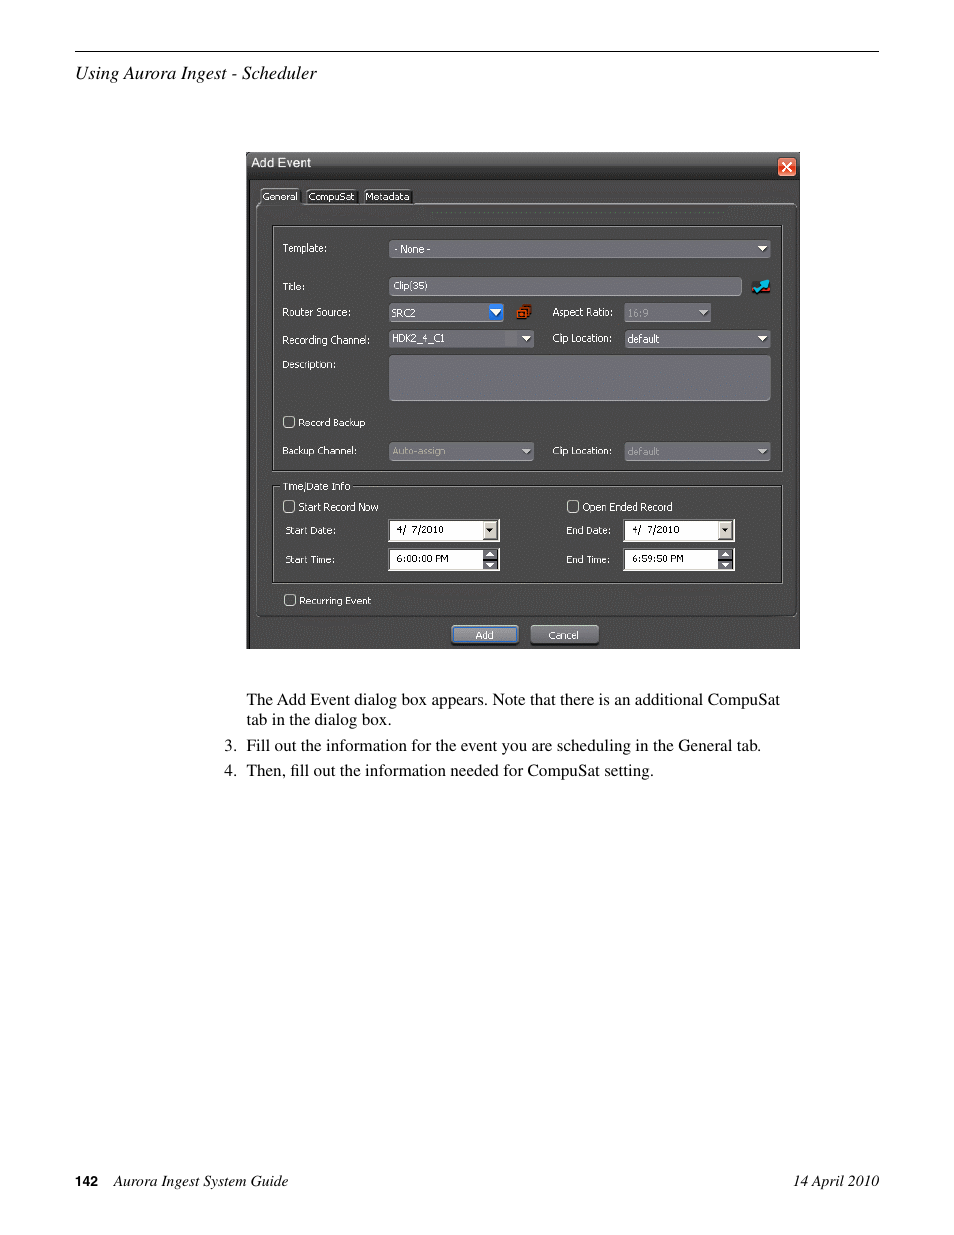The image size is (954, 1235).
Task: Click the Add button
Action: [x=484, y=635]
